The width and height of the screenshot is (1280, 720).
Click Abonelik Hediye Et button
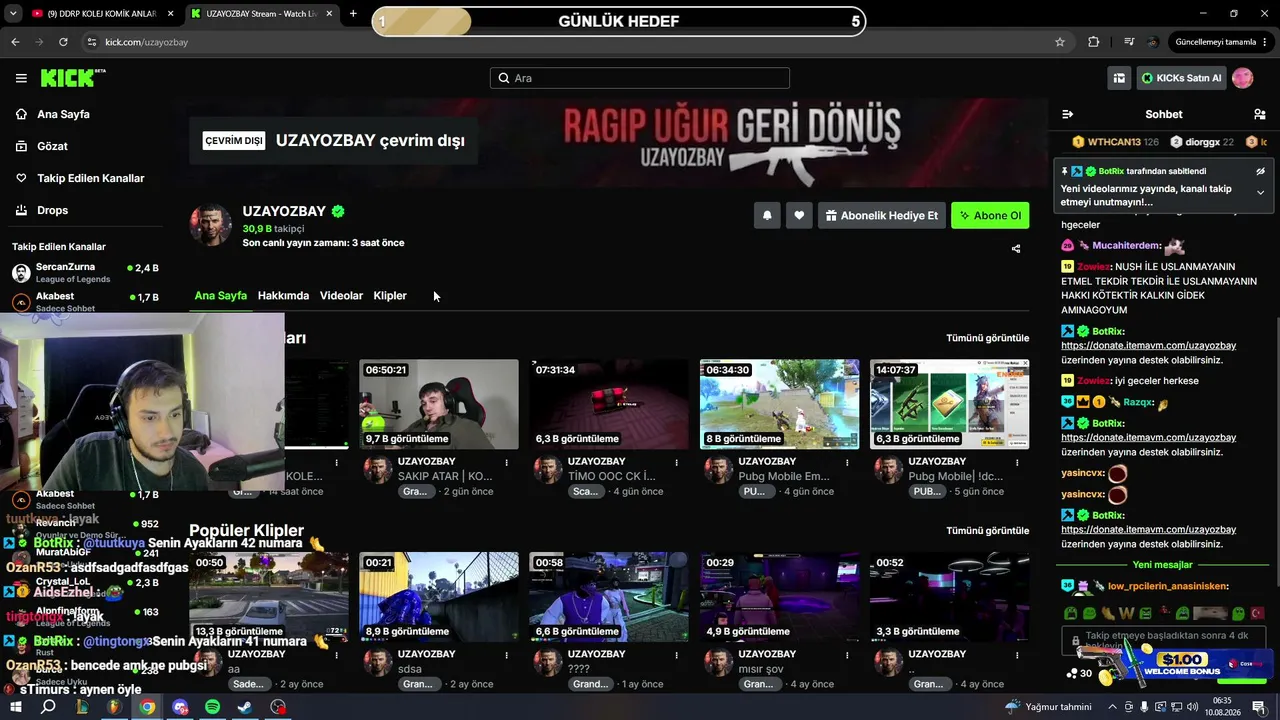tap(881, 215)
